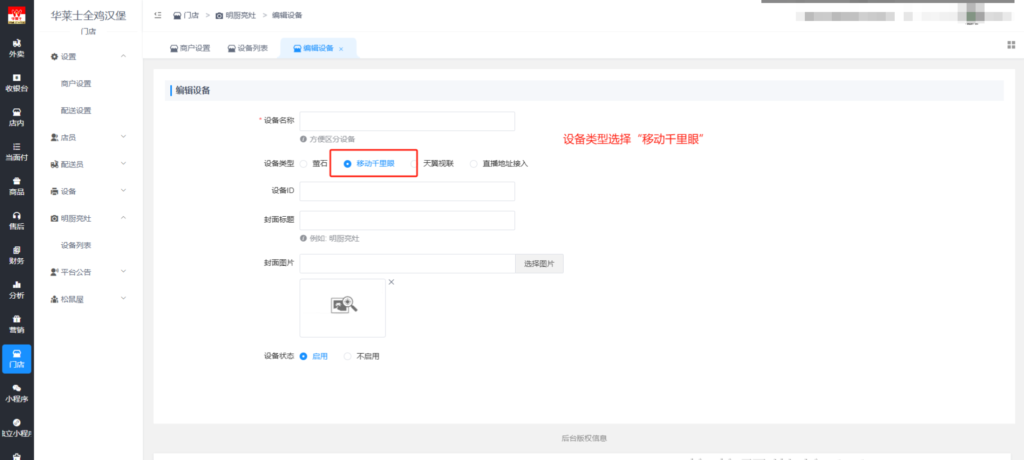The width and height of the screenshot is (1024, 460).
Task: Open the 当面付 section in the dark sidebar
Action: point(16,152)
